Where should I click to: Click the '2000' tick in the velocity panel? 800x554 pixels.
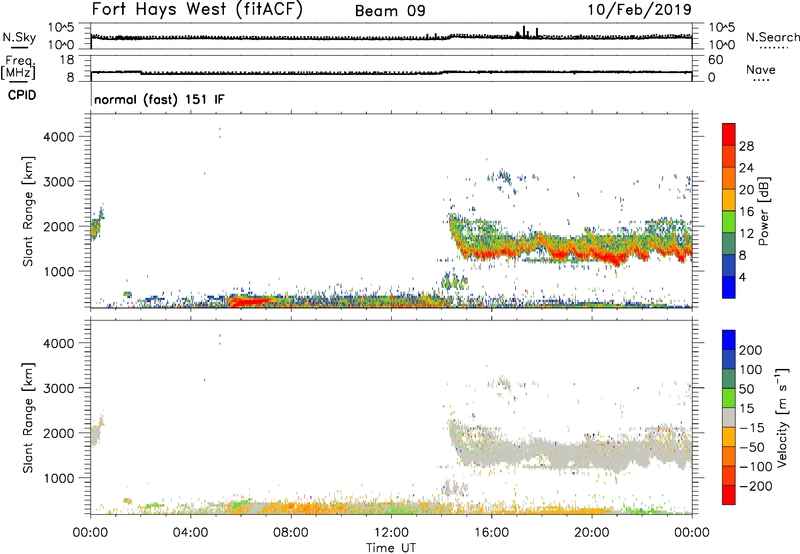point(58,433)
